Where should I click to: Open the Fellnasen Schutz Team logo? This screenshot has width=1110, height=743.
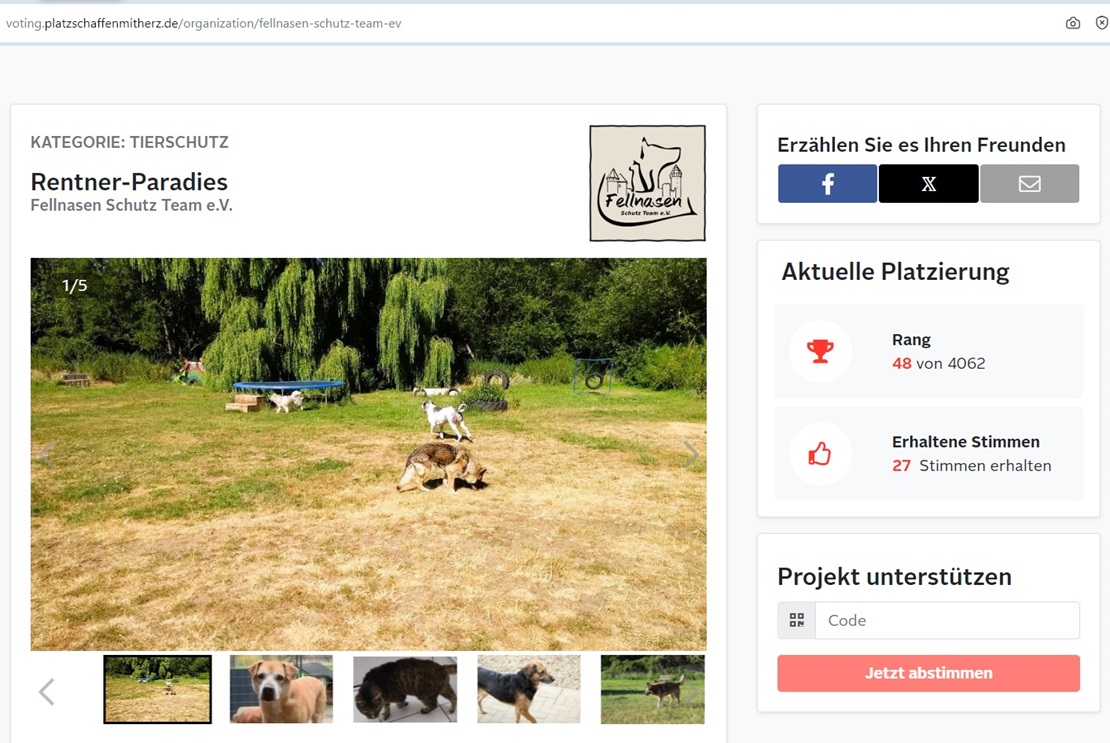tap(647, 183)
